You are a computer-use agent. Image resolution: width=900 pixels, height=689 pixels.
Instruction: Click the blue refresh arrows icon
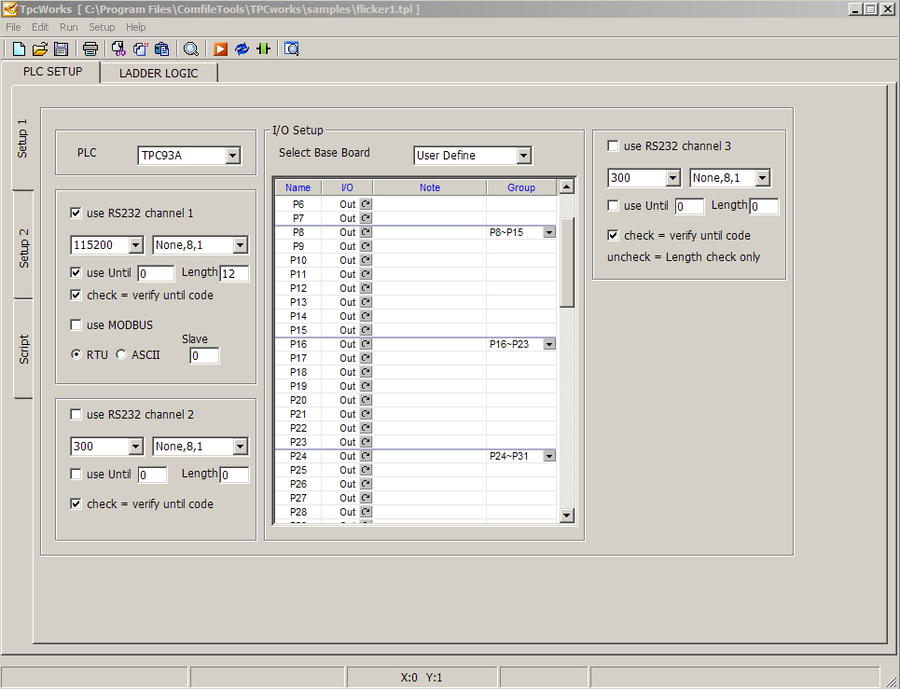point(242,49)
